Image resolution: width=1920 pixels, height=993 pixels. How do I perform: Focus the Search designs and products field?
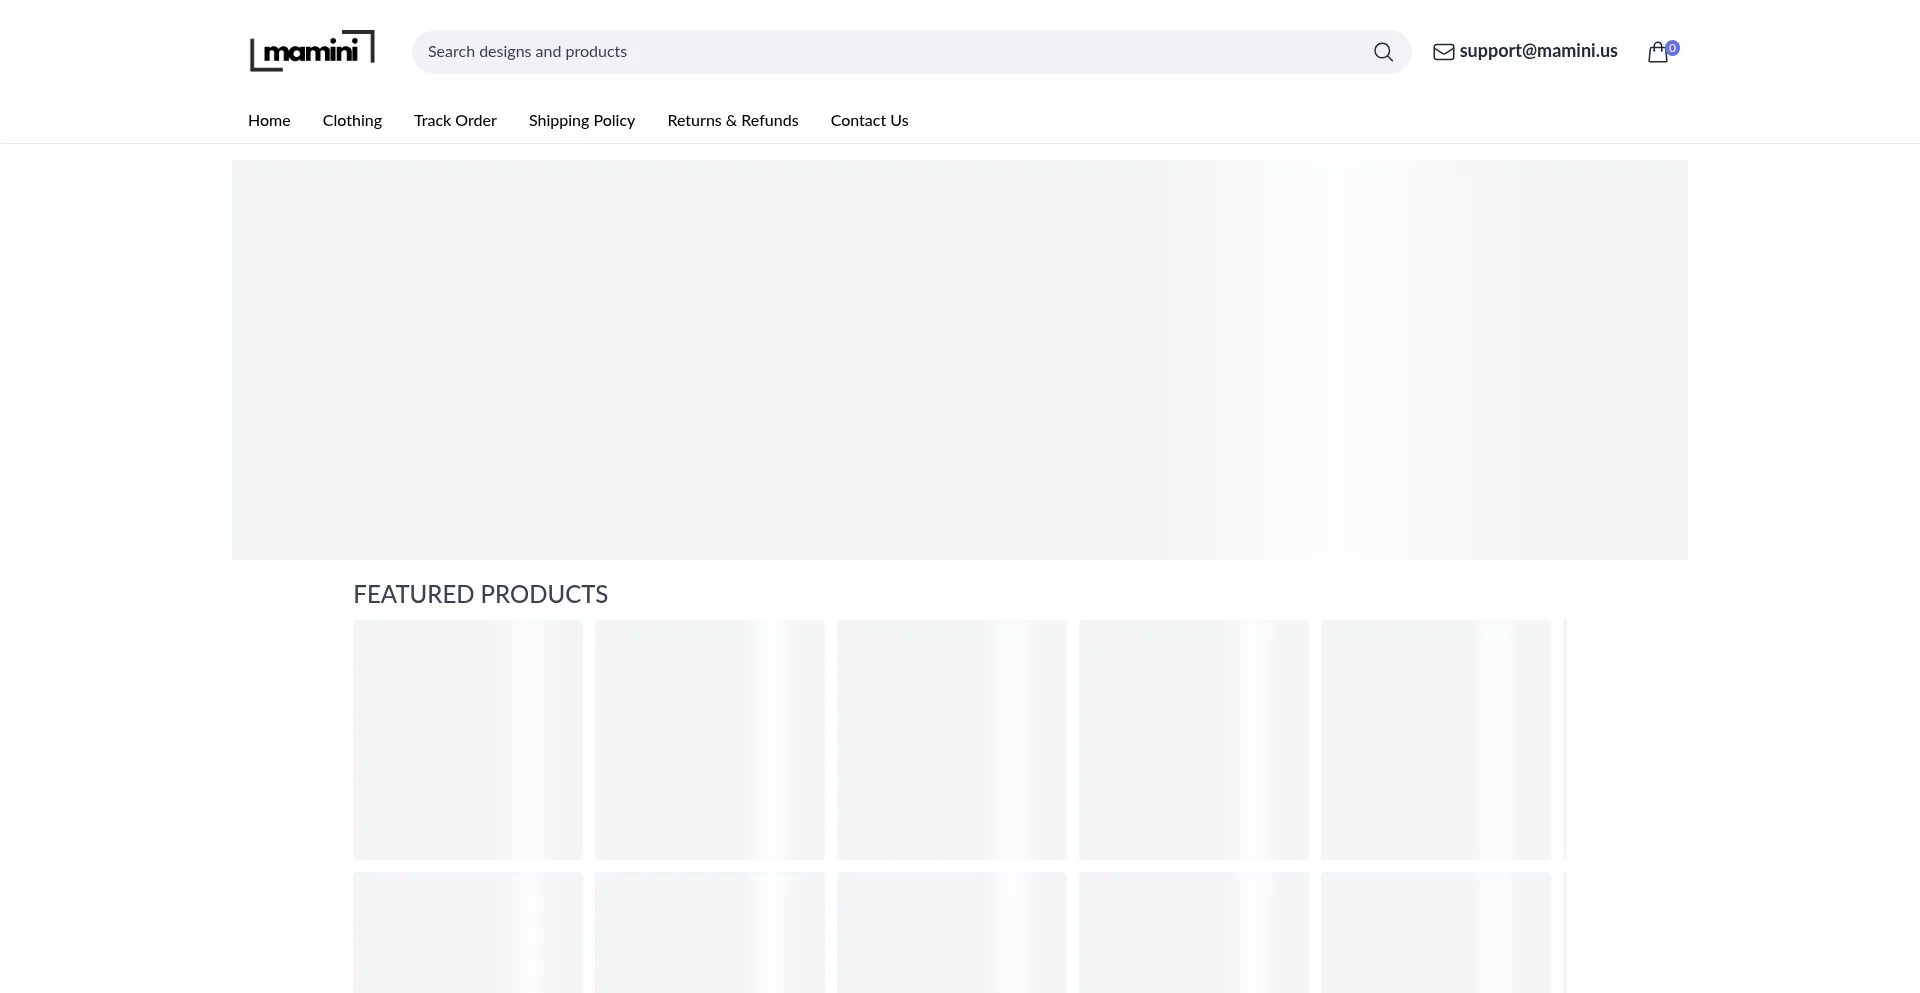pyautogui.click(x=890, y=52)
